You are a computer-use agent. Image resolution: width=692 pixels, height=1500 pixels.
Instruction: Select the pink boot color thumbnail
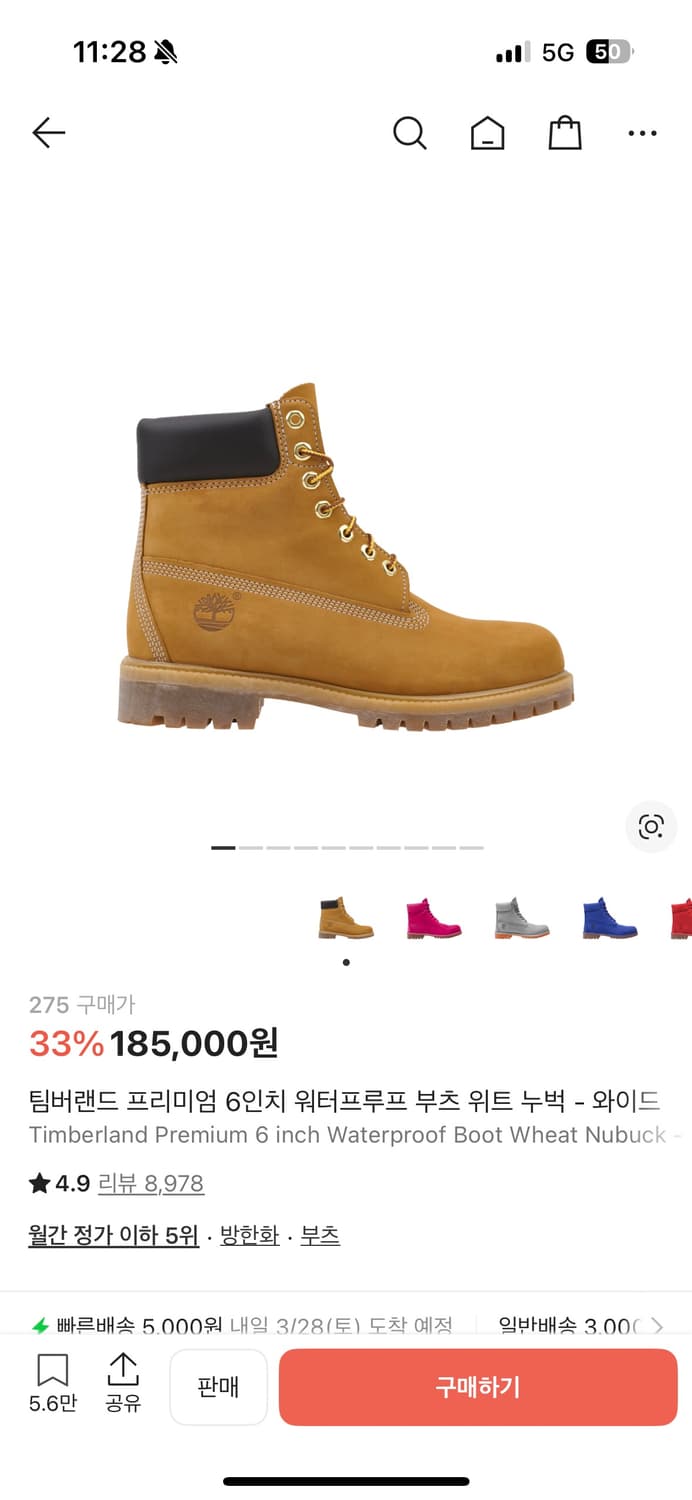pos(434,918)
